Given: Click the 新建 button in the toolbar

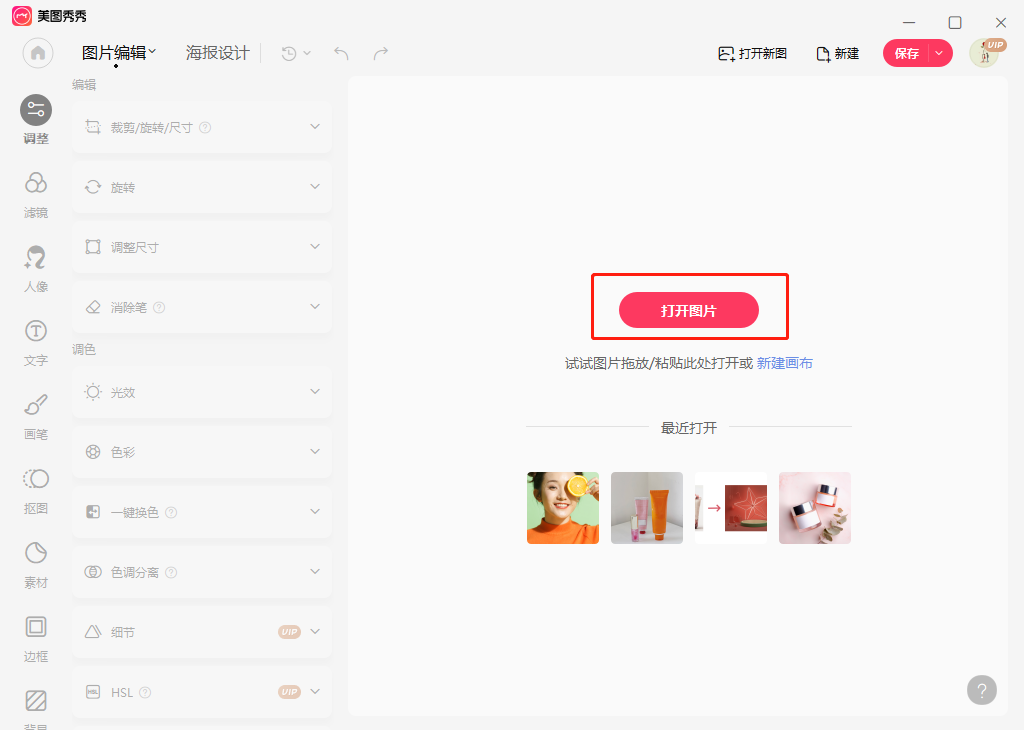Looking at the screenshot, I should tap(838, 54).
